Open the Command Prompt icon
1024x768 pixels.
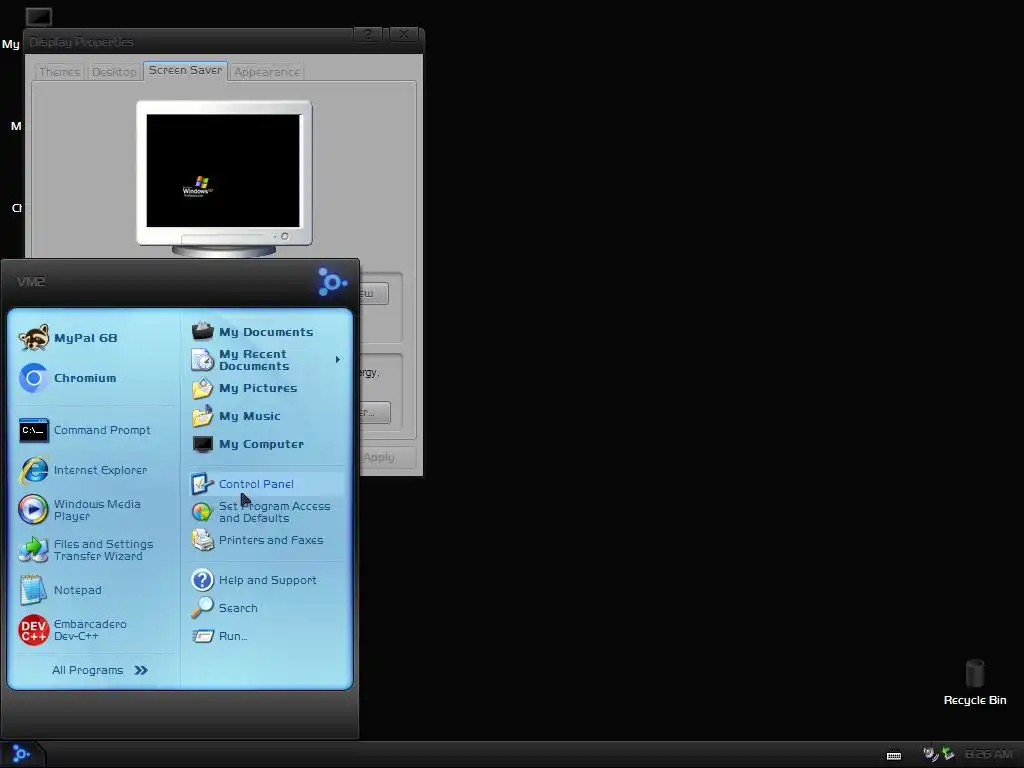tap(33, 430)
